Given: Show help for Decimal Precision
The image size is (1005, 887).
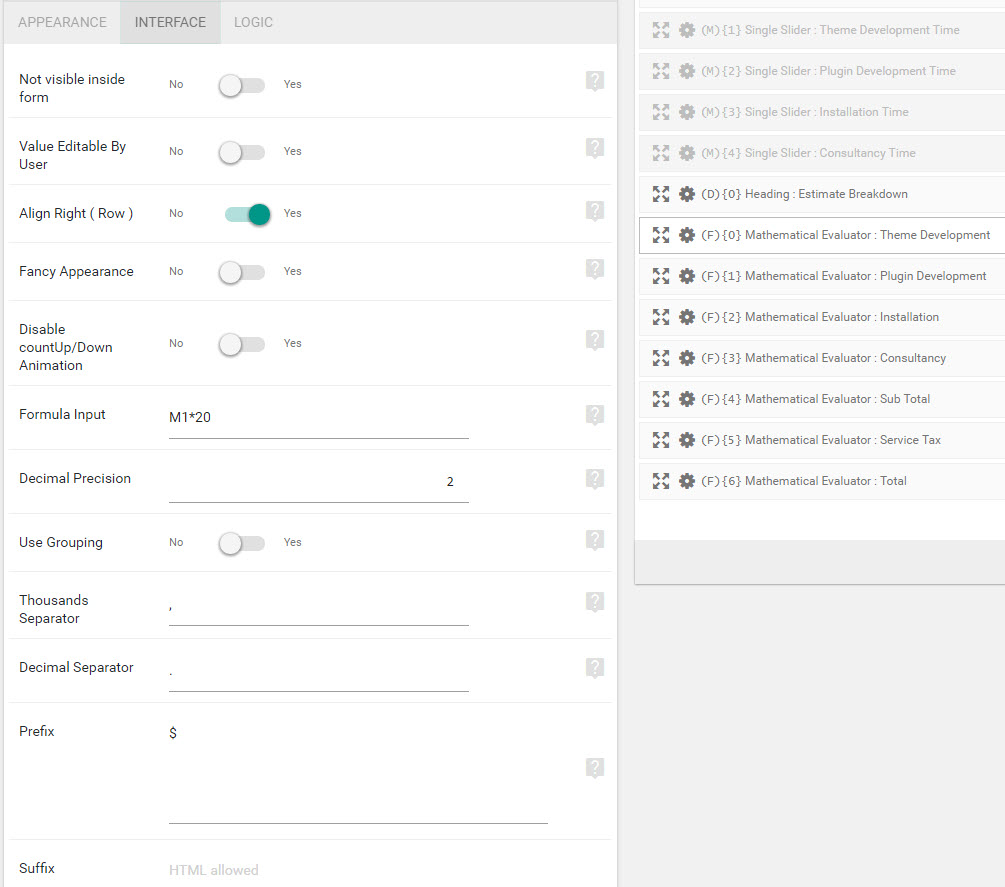Looking at the screenshot, I should [x=595, y=479].
